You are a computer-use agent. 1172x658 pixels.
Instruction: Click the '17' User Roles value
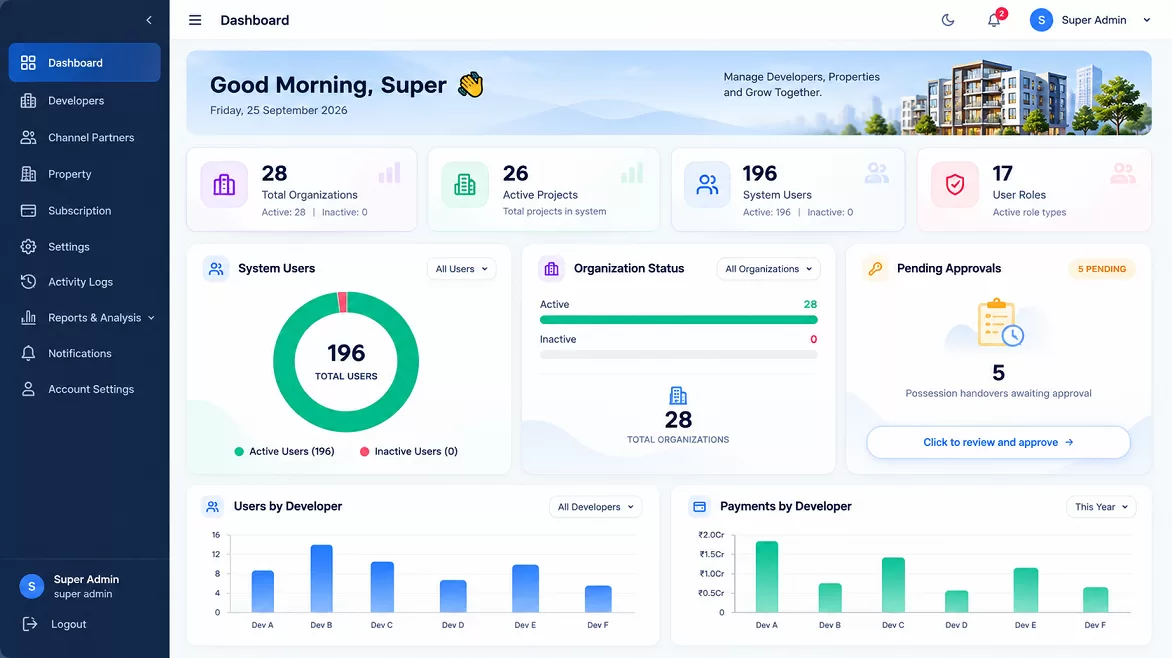[1003, 173]
